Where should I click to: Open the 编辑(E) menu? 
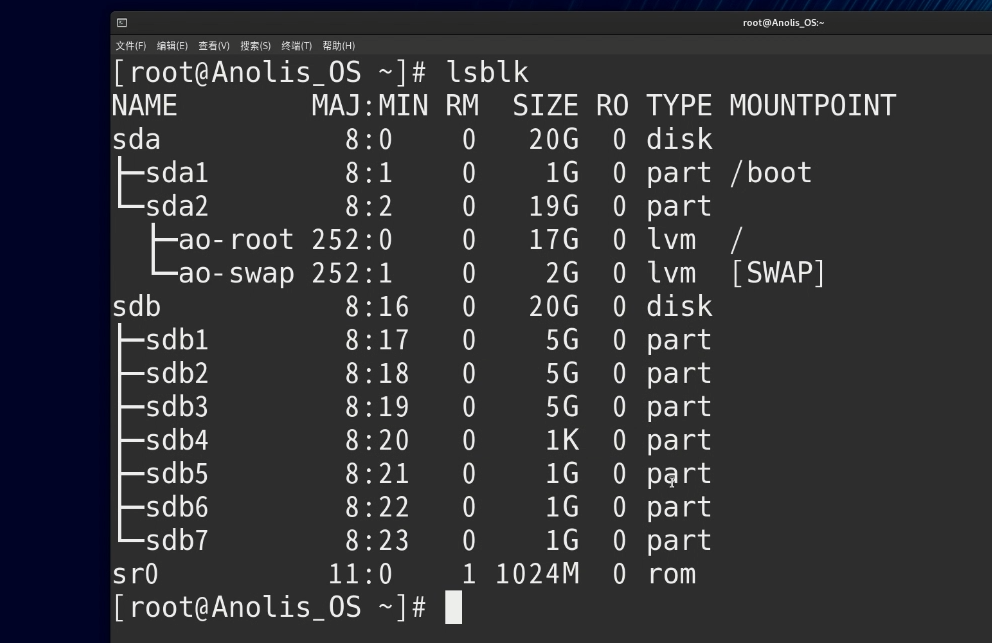tap(172, 45)
